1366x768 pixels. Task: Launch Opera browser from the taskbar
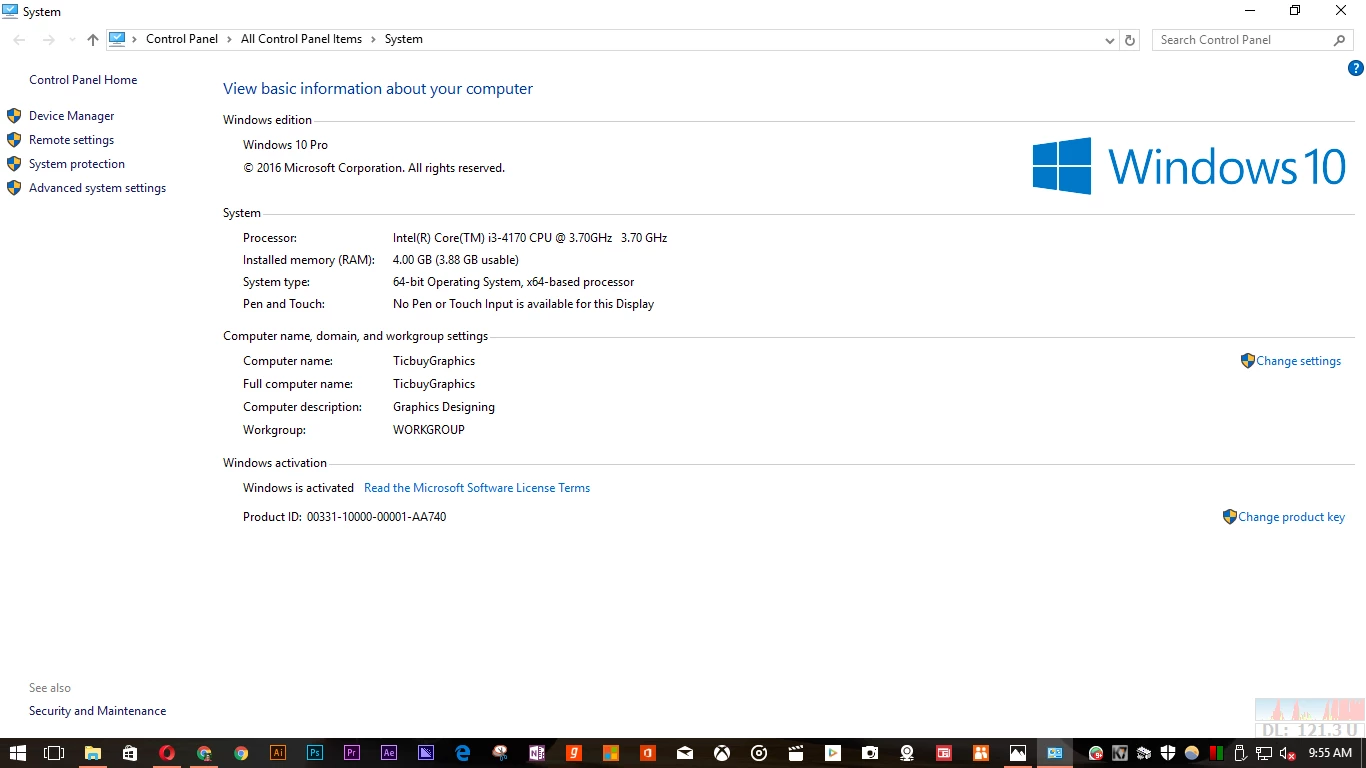pyautogui.click(x=167, y=753)
